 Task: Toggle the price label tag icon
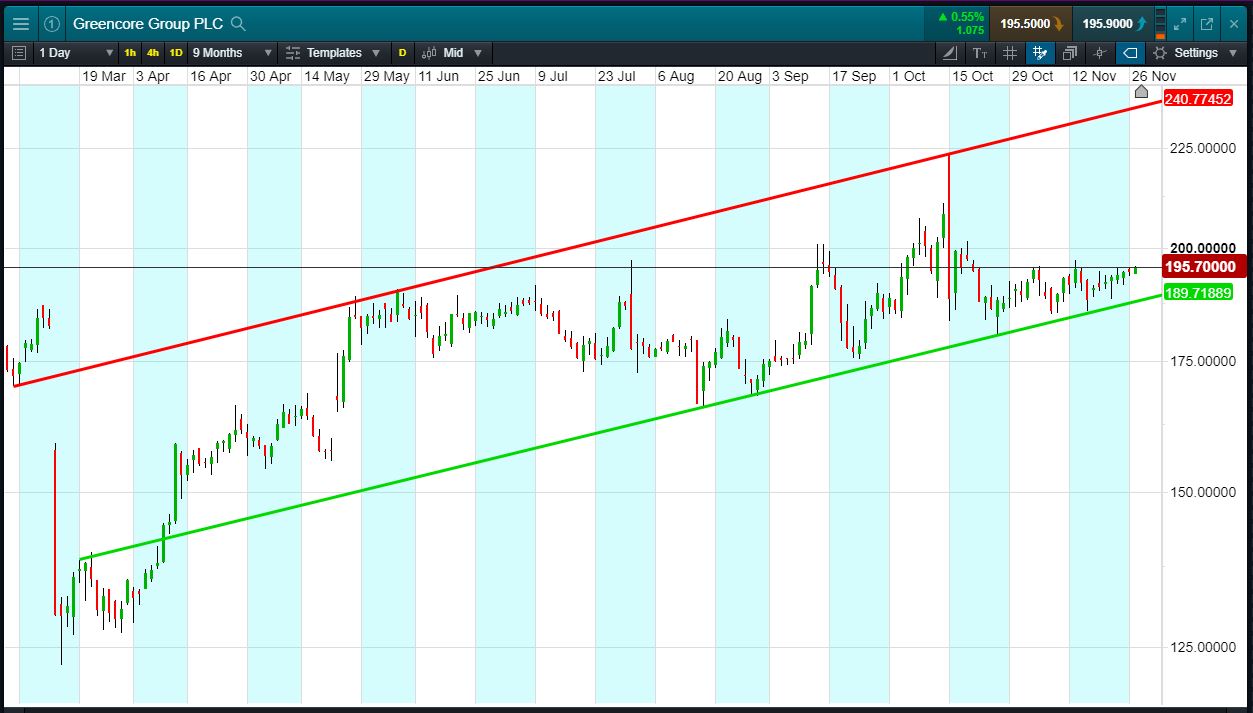(1130, 52)
